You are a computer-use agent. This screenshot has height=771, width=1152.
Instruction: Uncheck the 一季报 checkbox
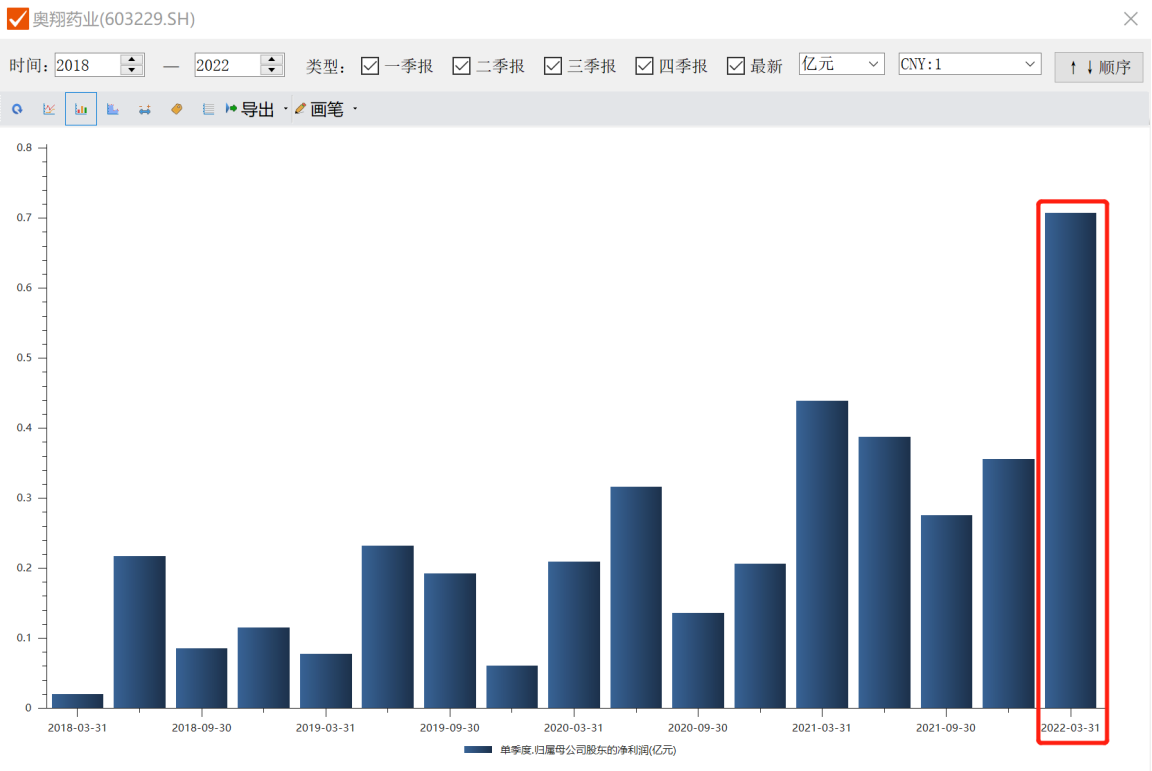click(370, 66)
